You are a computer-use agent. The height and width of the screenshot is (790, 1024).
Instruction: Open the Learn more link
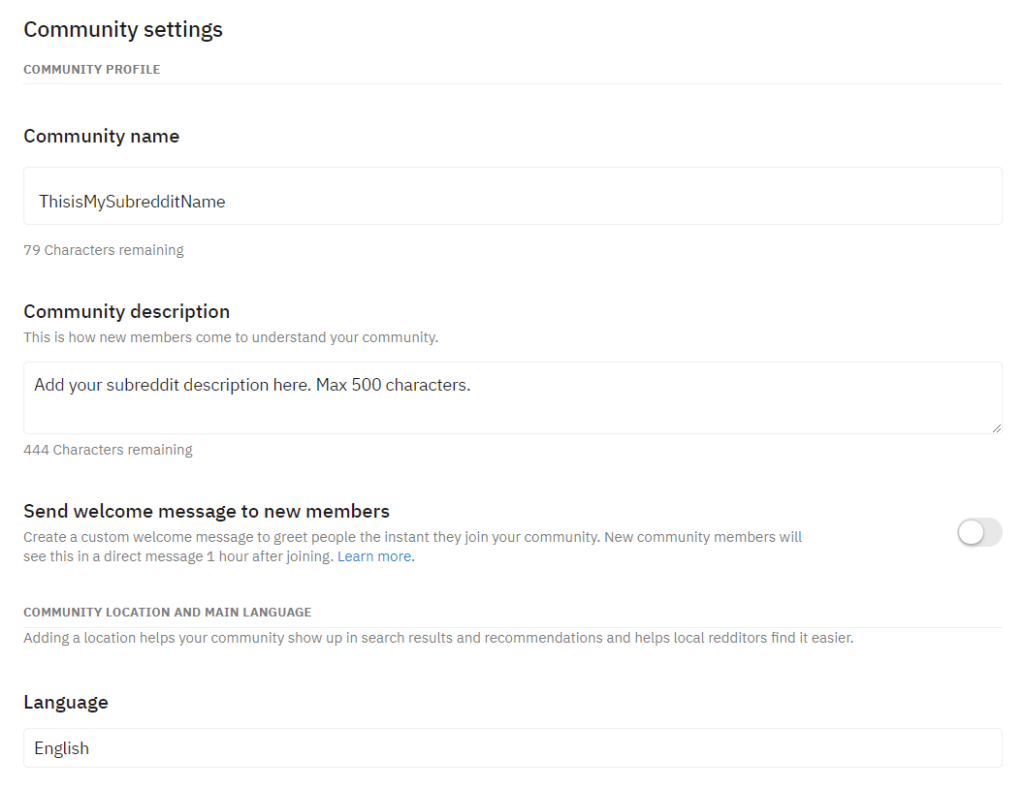[x=375, y=556]
